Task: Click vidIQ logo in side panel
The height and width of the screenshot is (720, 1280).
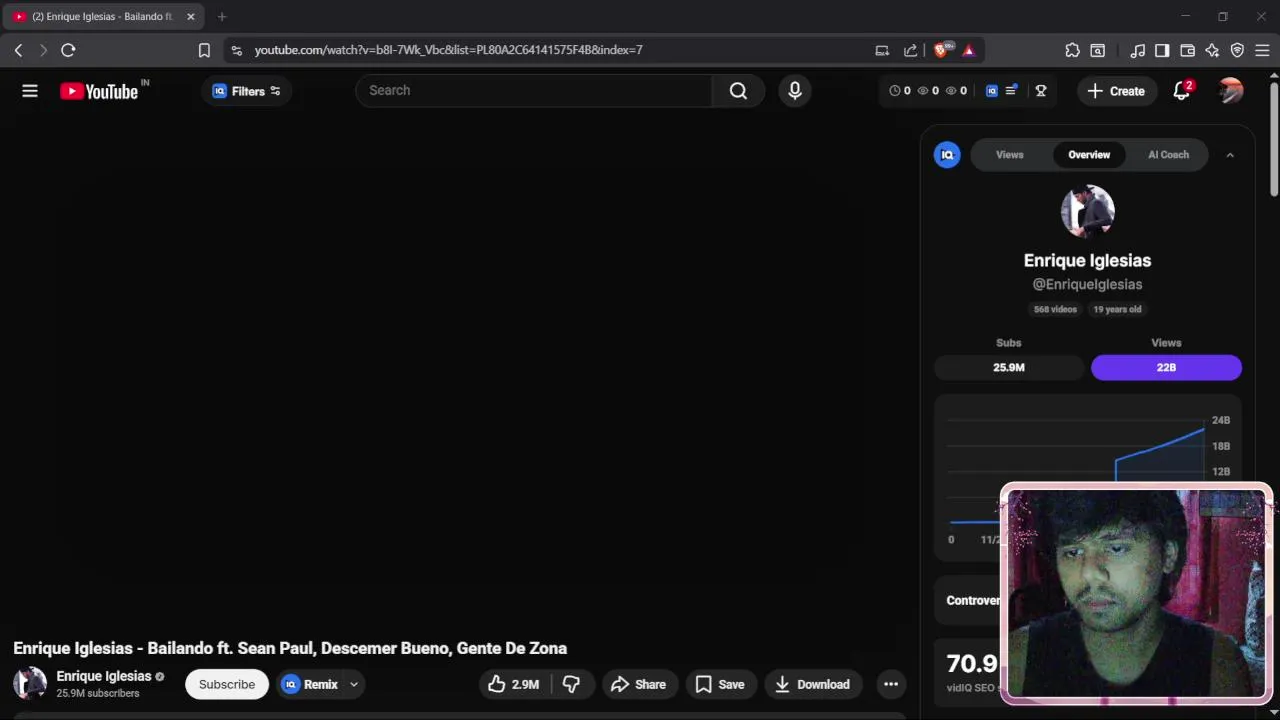Action: click(x=947, y=155)
